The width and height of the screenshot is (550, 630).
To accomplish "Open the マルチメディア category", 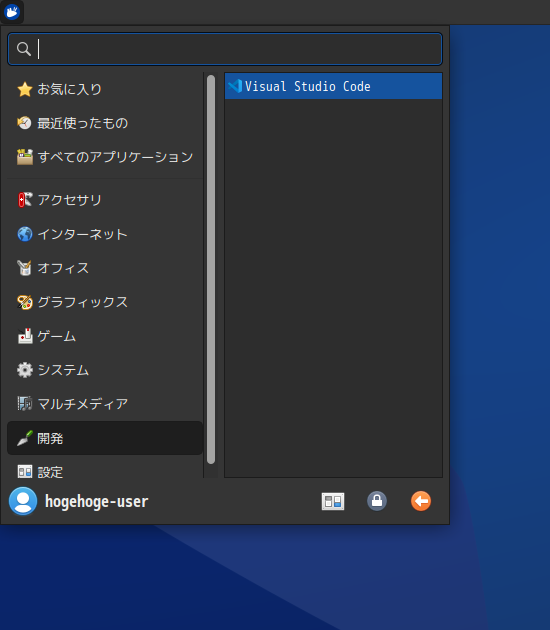I will coord(105,404).
